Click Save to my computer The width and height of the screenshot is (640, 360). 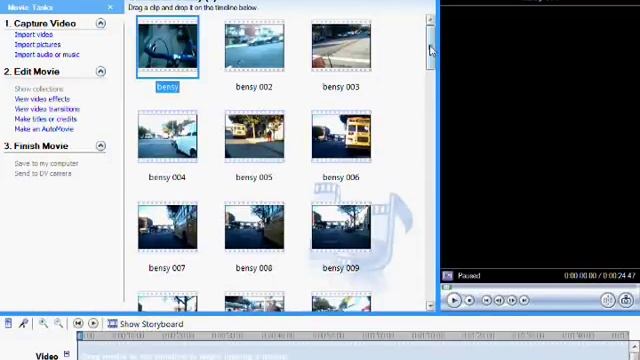click(47, 163)
